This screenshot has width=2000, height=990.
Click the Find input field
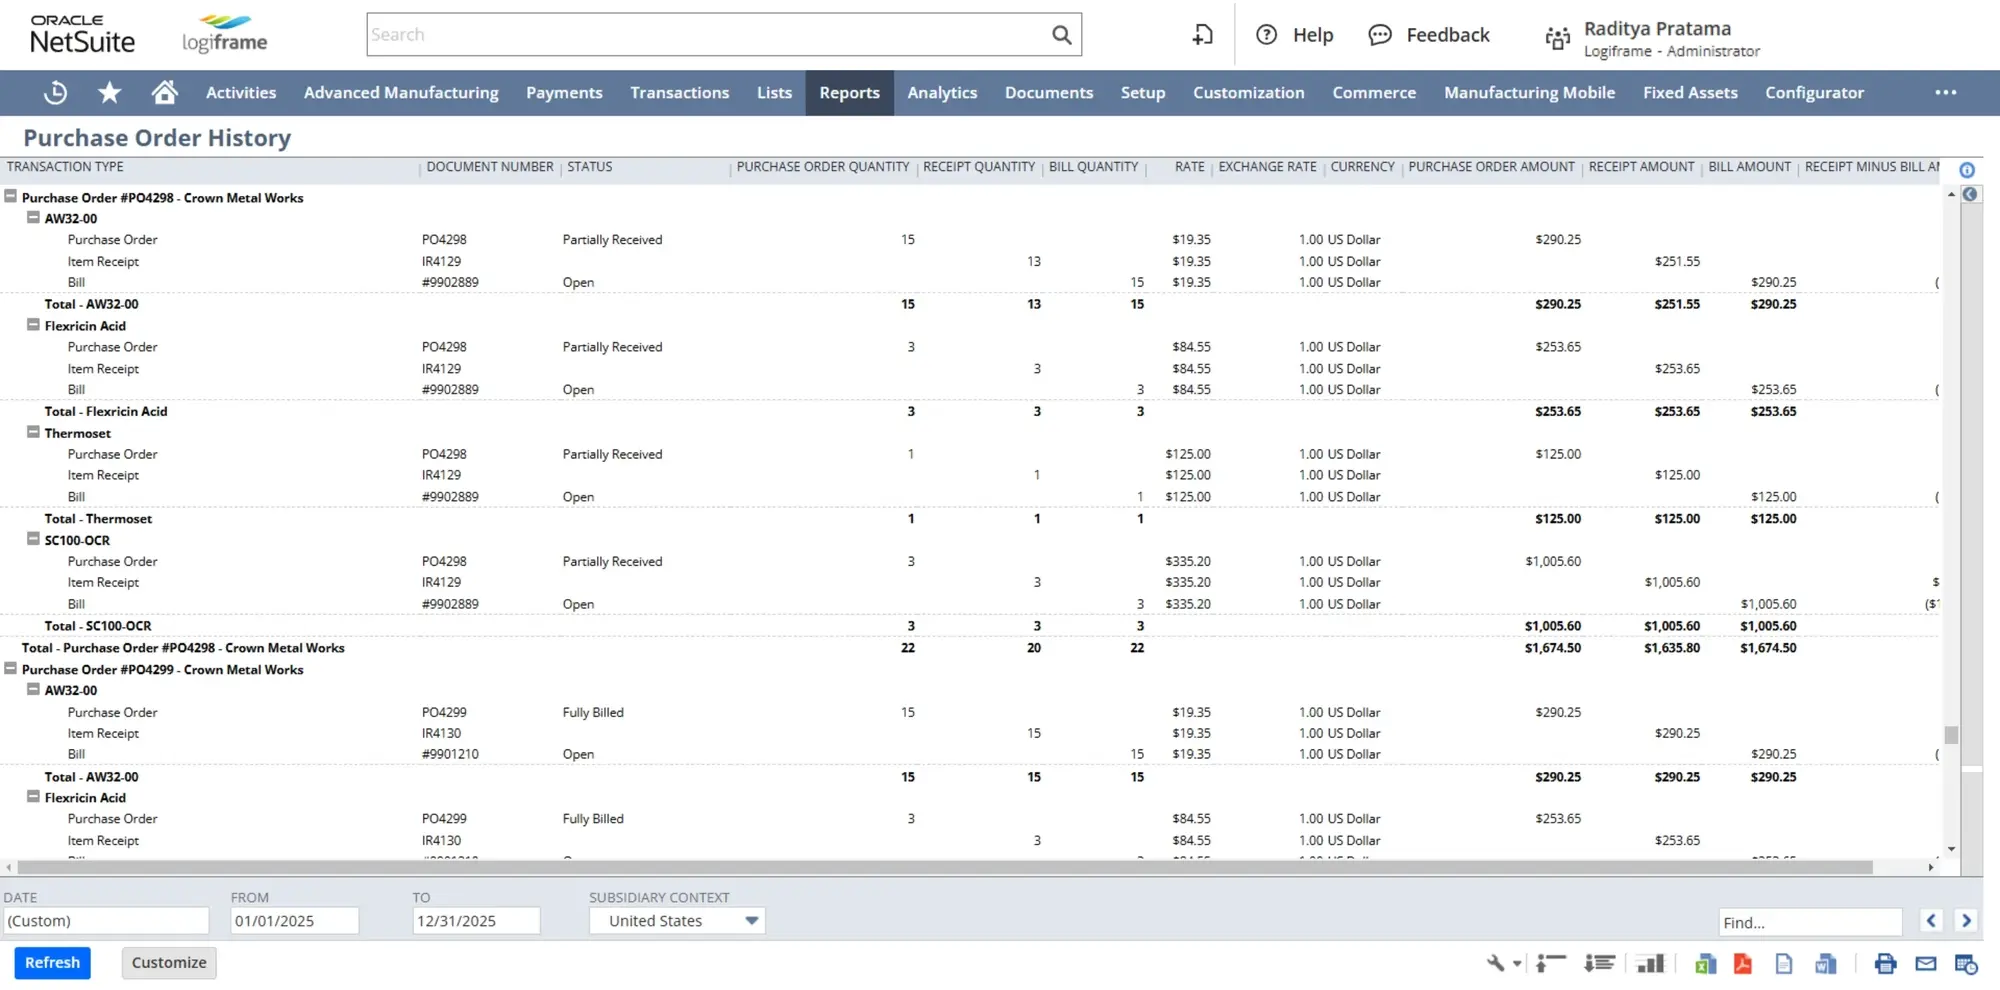point(1810,921)
